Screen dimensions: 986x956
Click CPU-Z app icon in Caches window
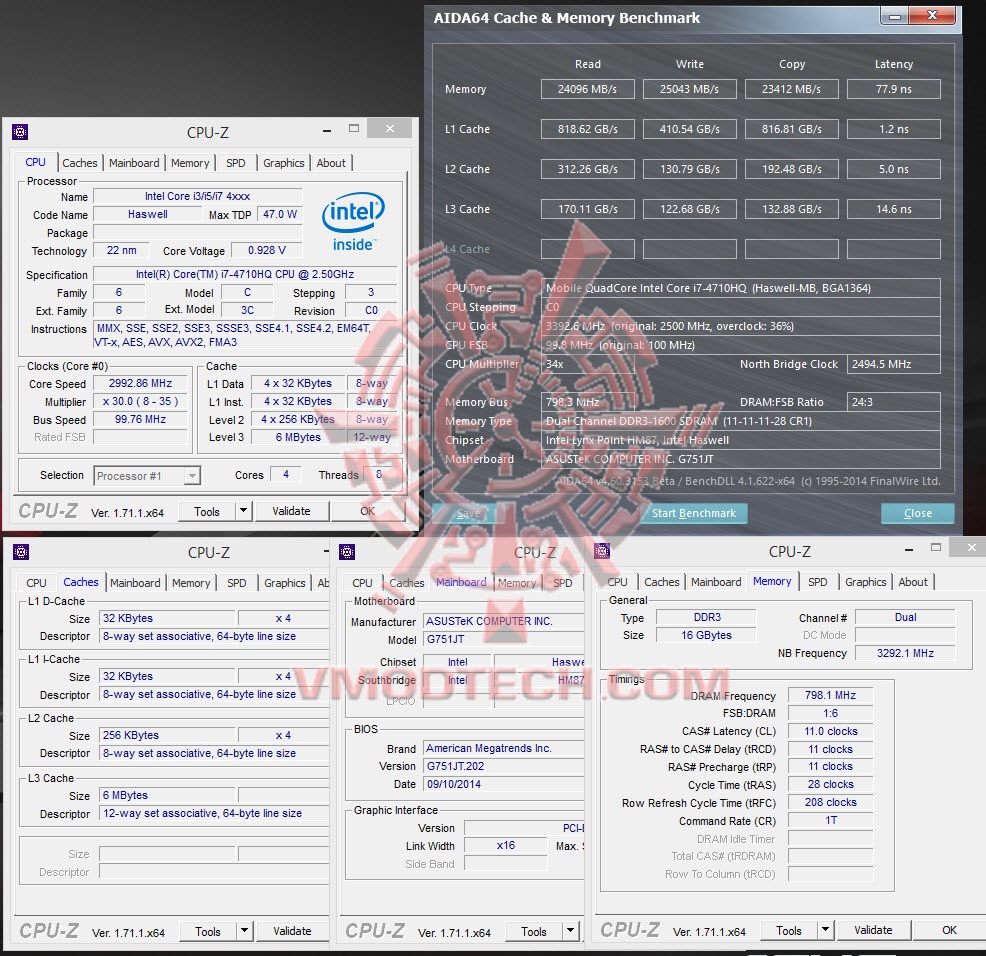21,552
